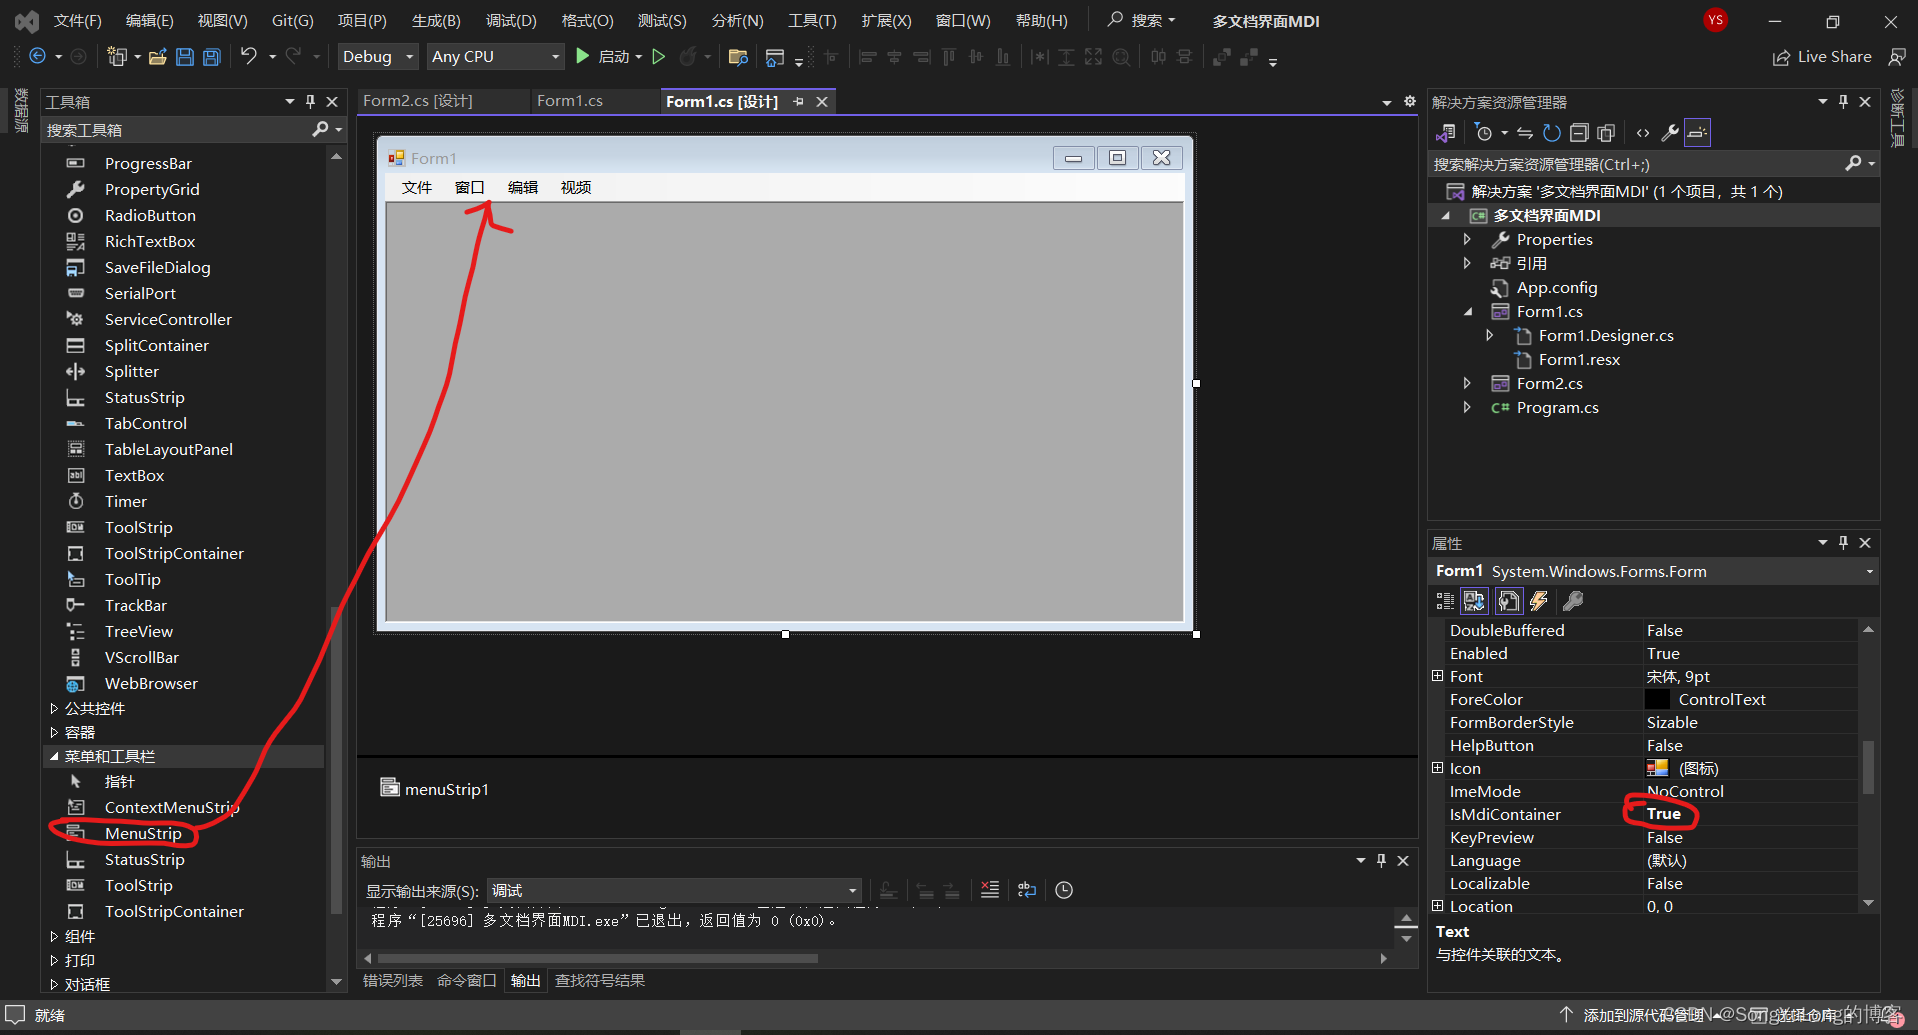The height and width of the screenshot is (1035, 1918).
Task: Switch to the 错误列表 panel
Action: [x=392, y=980]
